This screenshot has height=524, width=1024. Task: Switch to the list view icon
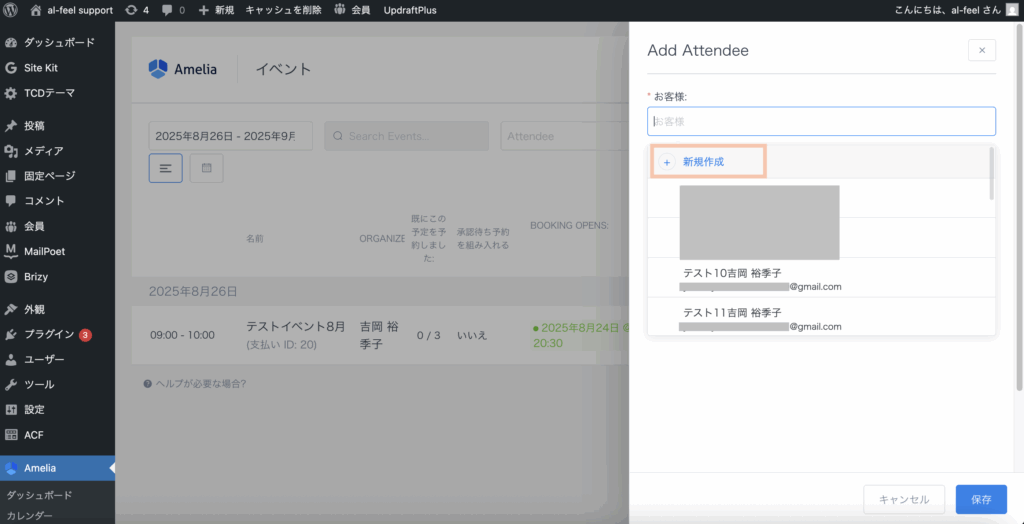point(165,168)
